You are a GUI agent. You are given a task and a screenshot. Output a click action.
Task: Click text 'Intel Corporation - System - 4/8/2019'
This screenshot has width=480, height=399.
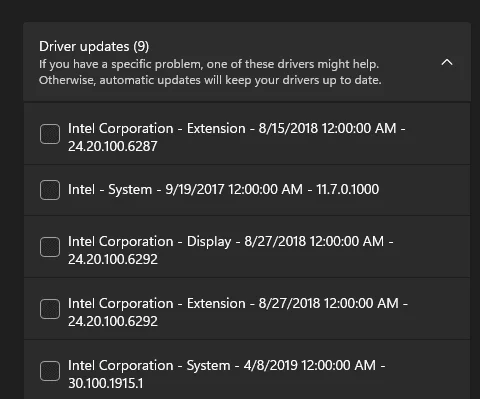tap(183, 365)
